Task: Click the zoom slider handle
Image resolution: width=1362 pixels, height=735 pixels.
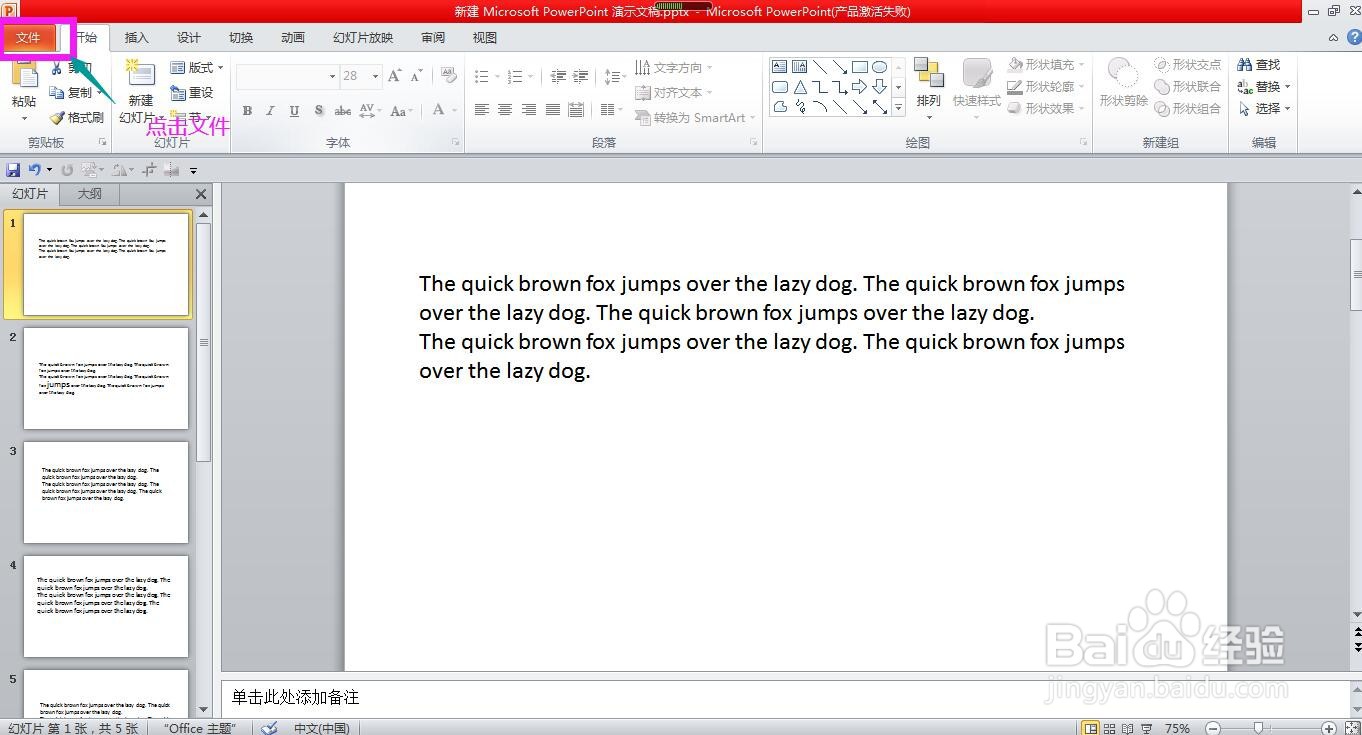Action: click(1259, 728)
